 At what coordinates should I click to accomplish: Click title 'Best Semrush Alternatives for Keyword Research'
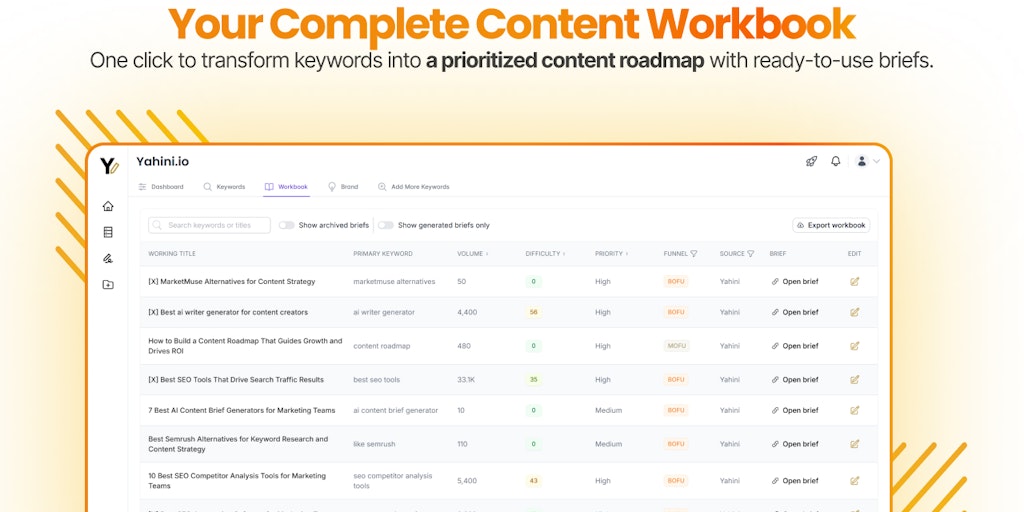238,444
